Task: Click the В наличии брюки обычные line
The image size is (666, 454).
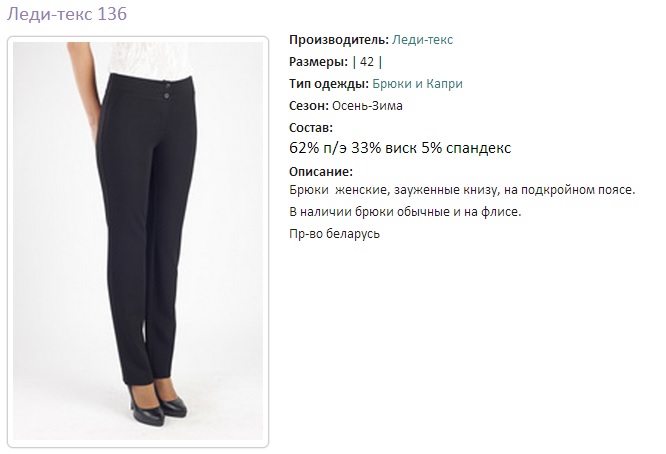Action: coord(405,211)
